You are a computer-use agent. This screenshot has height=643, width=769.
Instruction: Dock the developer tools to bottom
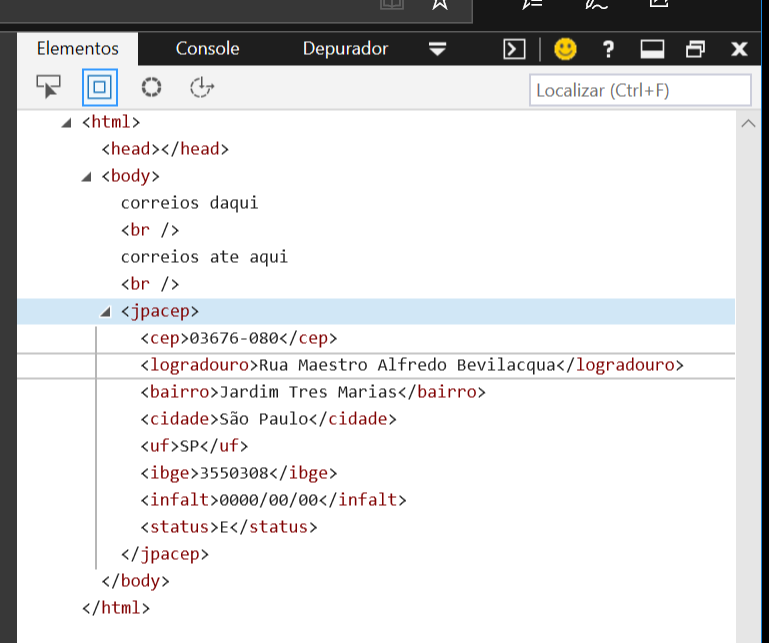point(652,49)
